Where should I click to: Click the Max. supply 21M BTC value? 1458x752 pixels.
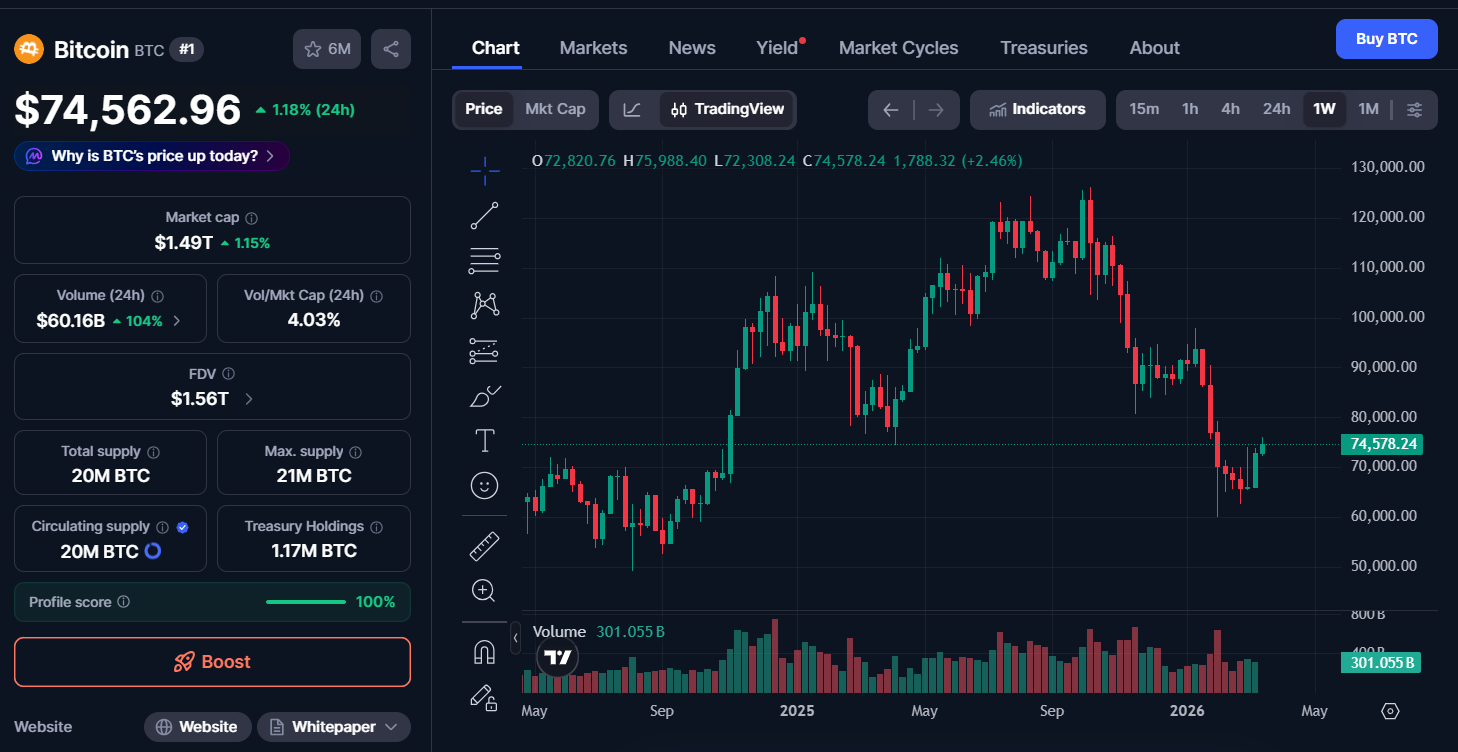pos(314,476)
